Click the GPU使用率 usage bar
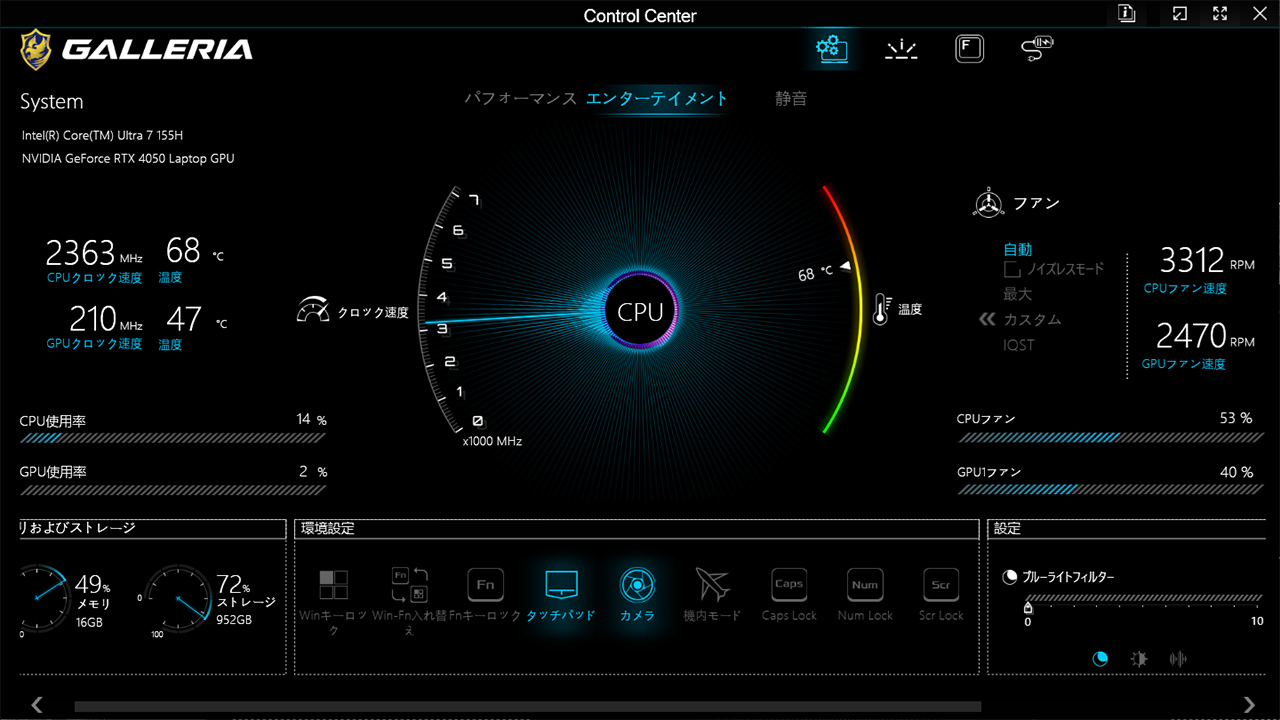 click(x=173, y=490)
